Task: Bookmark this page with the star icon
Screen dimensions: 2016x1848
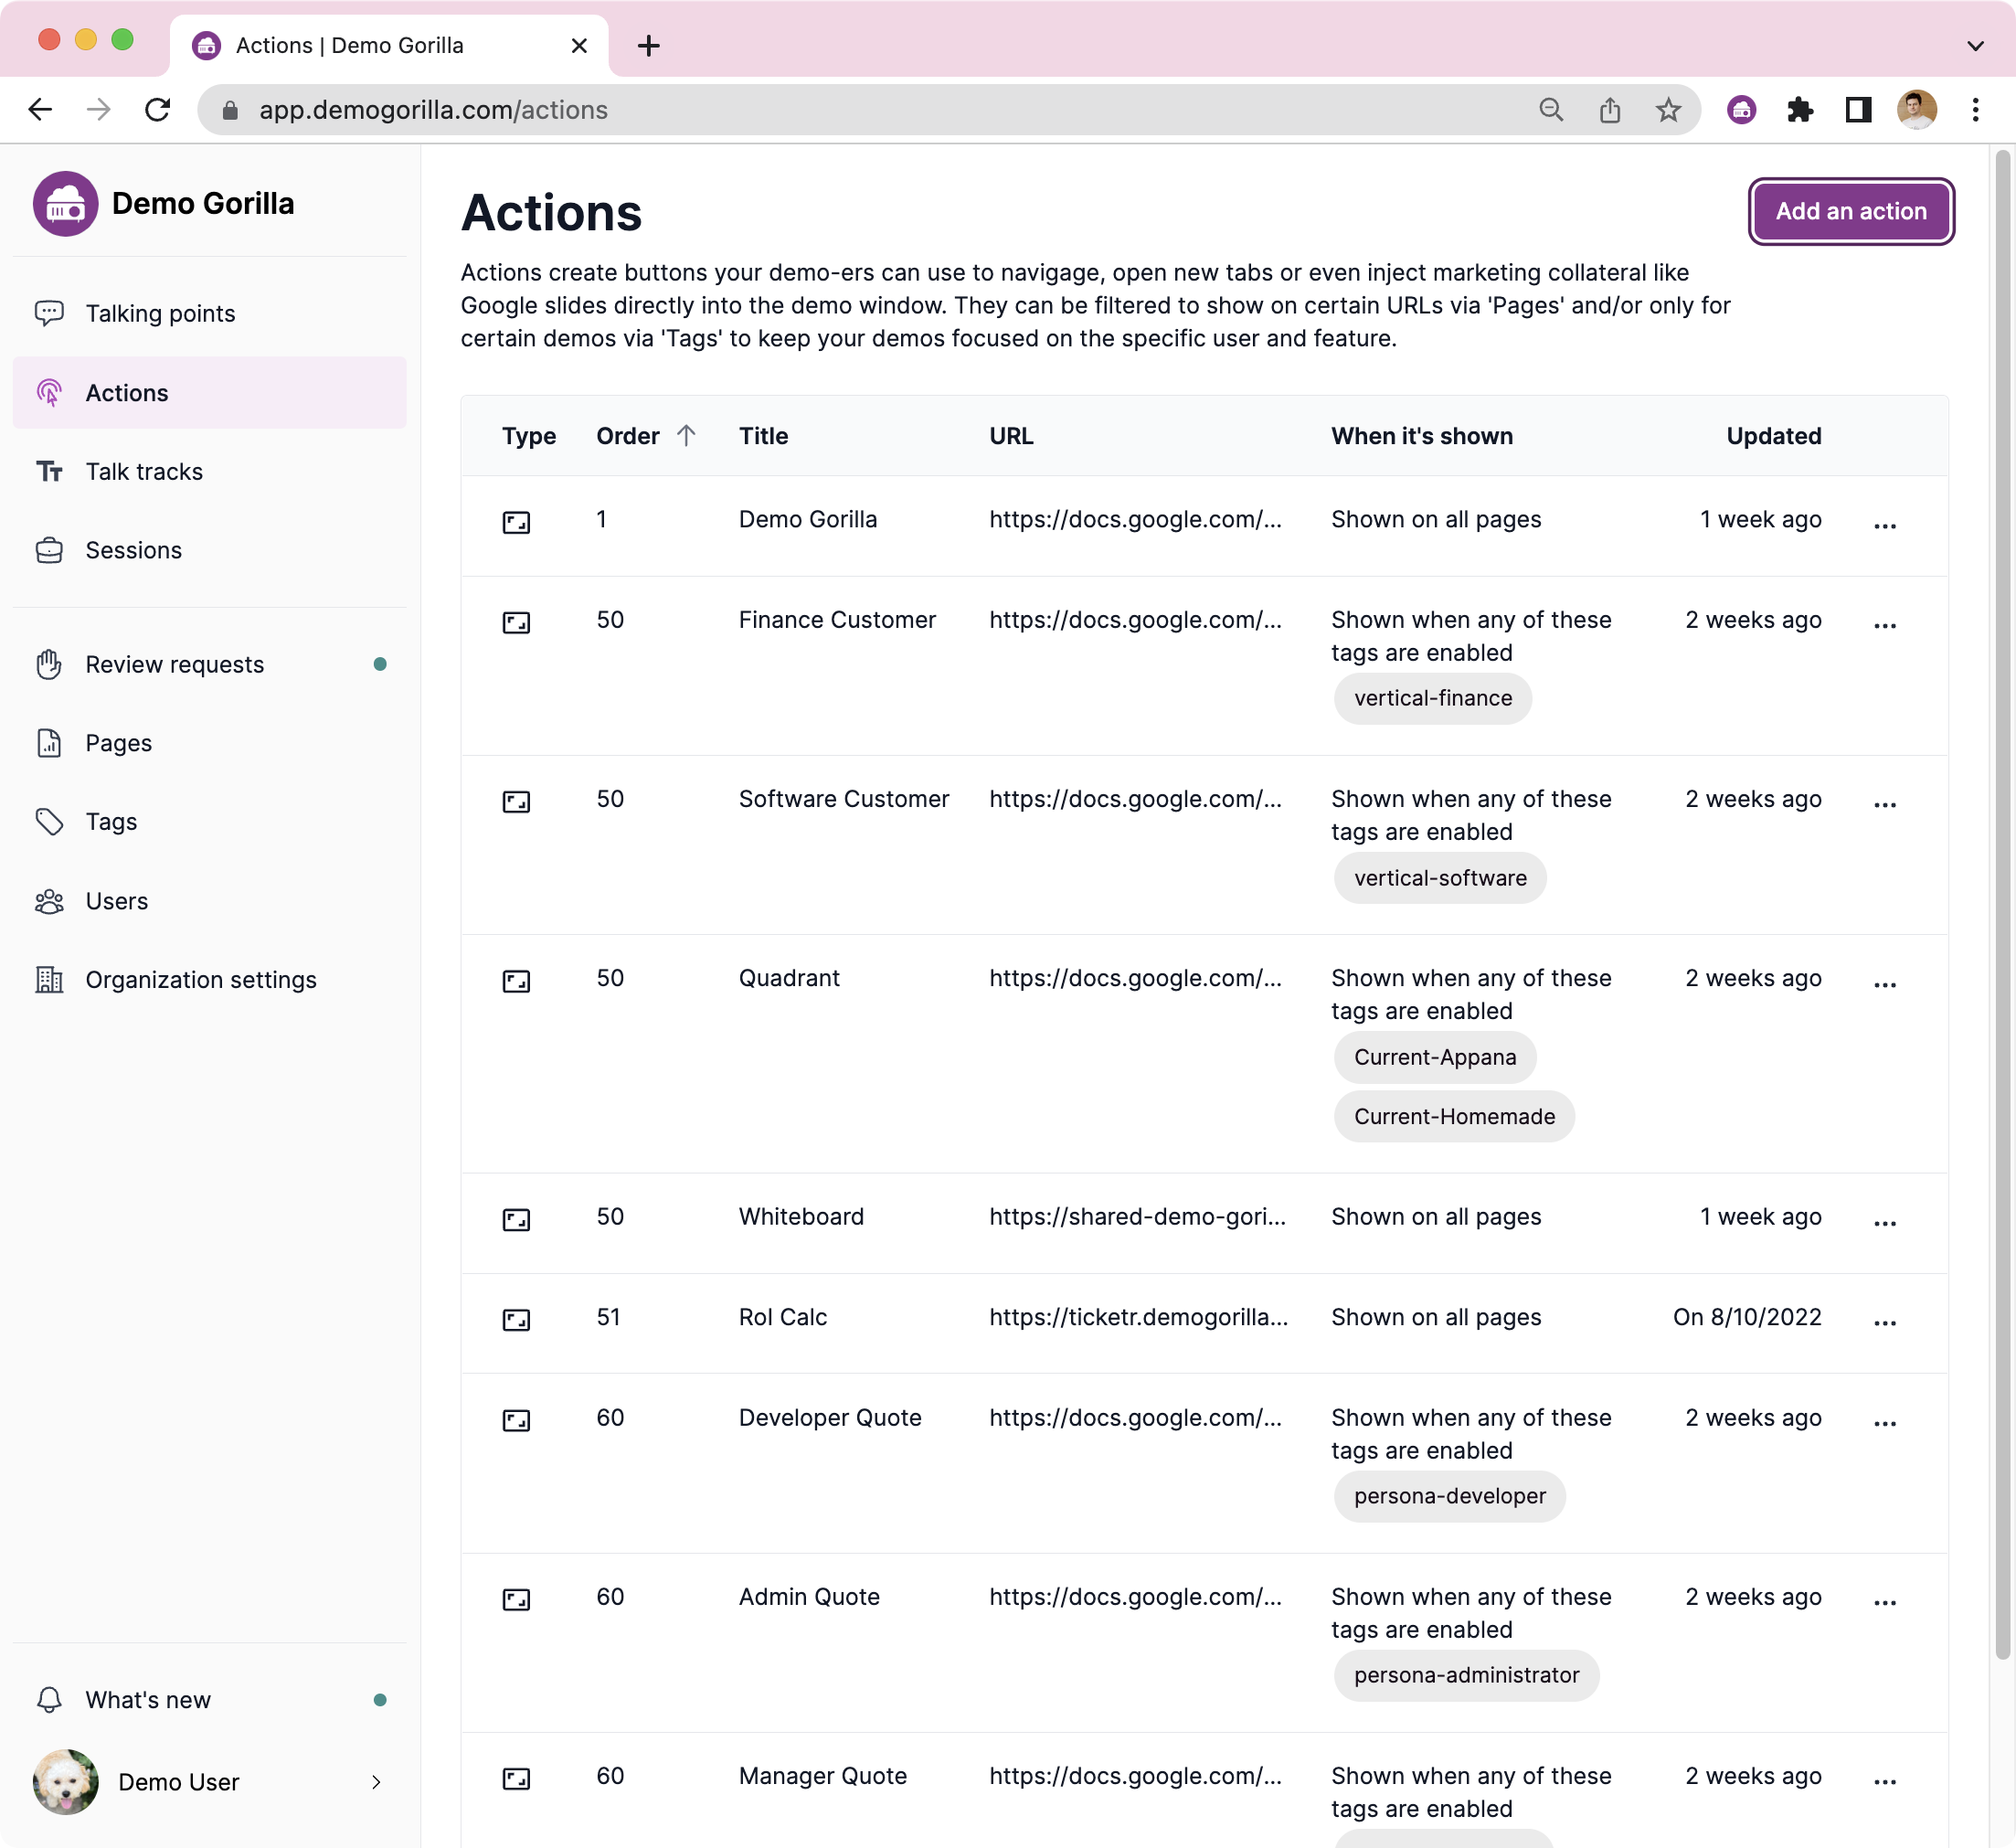Action: (x=1668, y=110)
